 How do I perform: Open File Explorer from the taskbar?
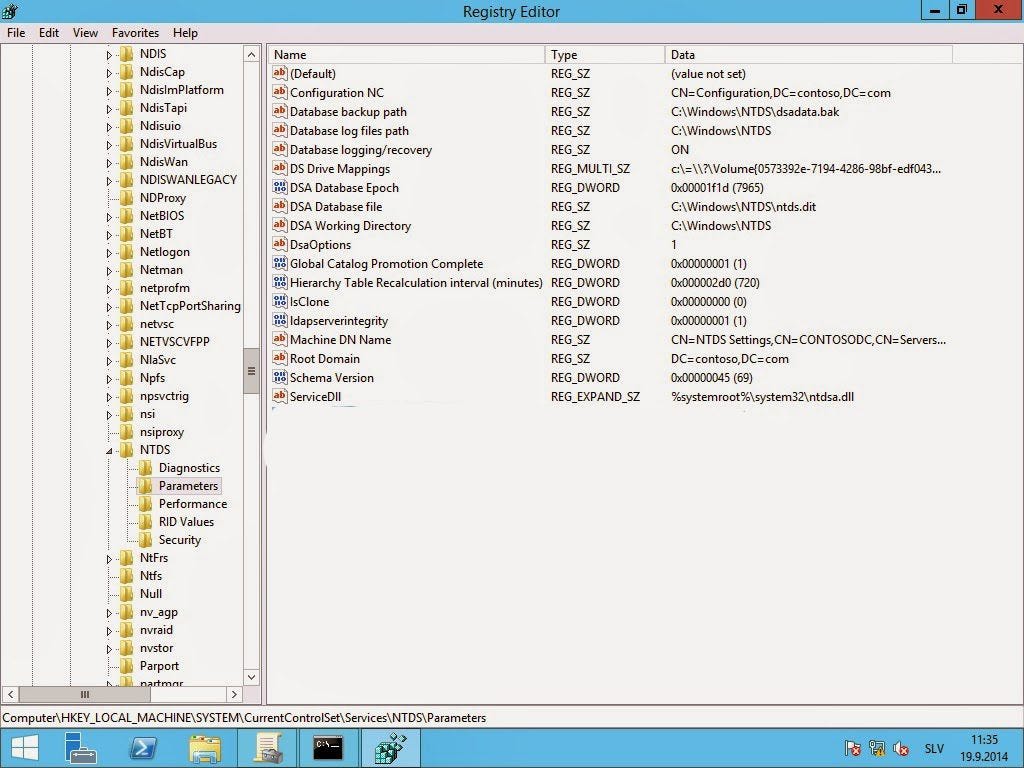pyautogui.click(x=204, y=748)
